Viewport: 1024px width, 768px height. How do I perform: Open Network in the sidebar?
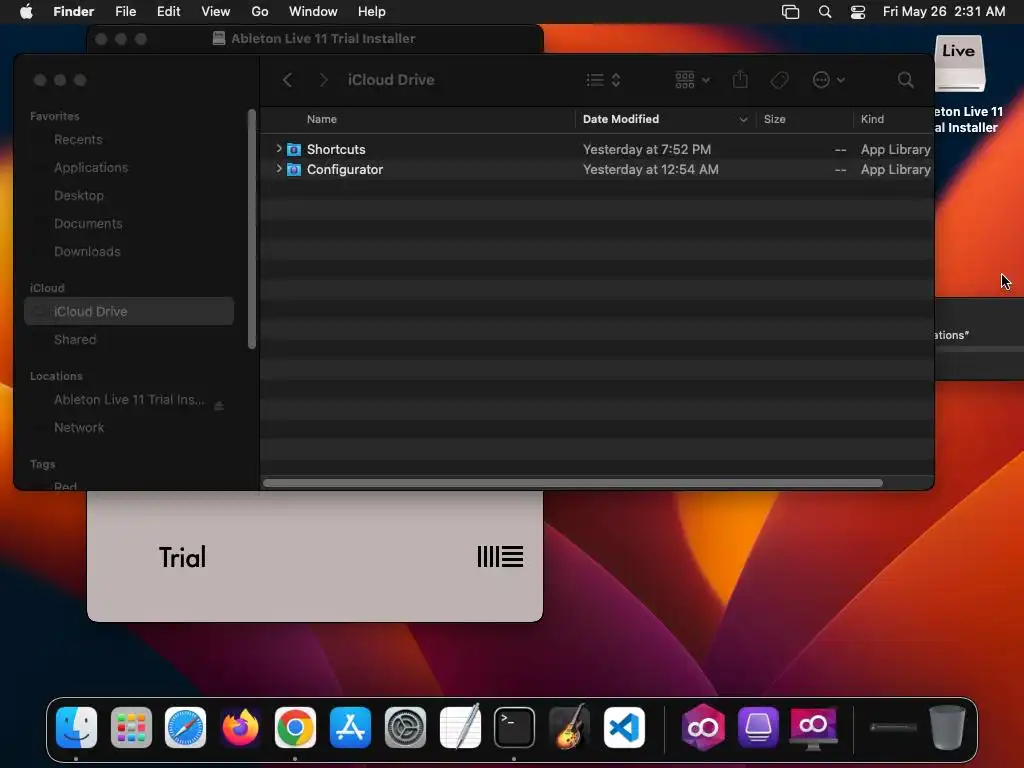[78, 427]
